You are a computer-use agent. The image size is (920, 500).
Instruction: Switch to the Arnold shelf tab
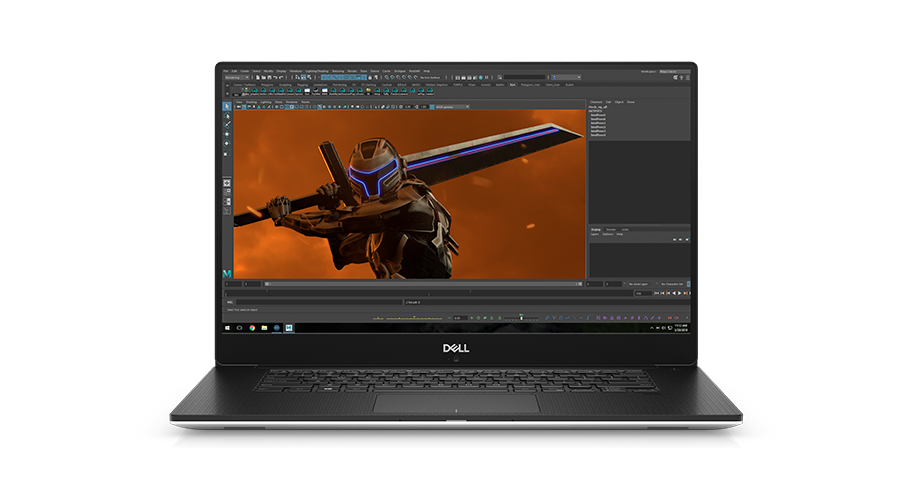click(x=486, y=85)
